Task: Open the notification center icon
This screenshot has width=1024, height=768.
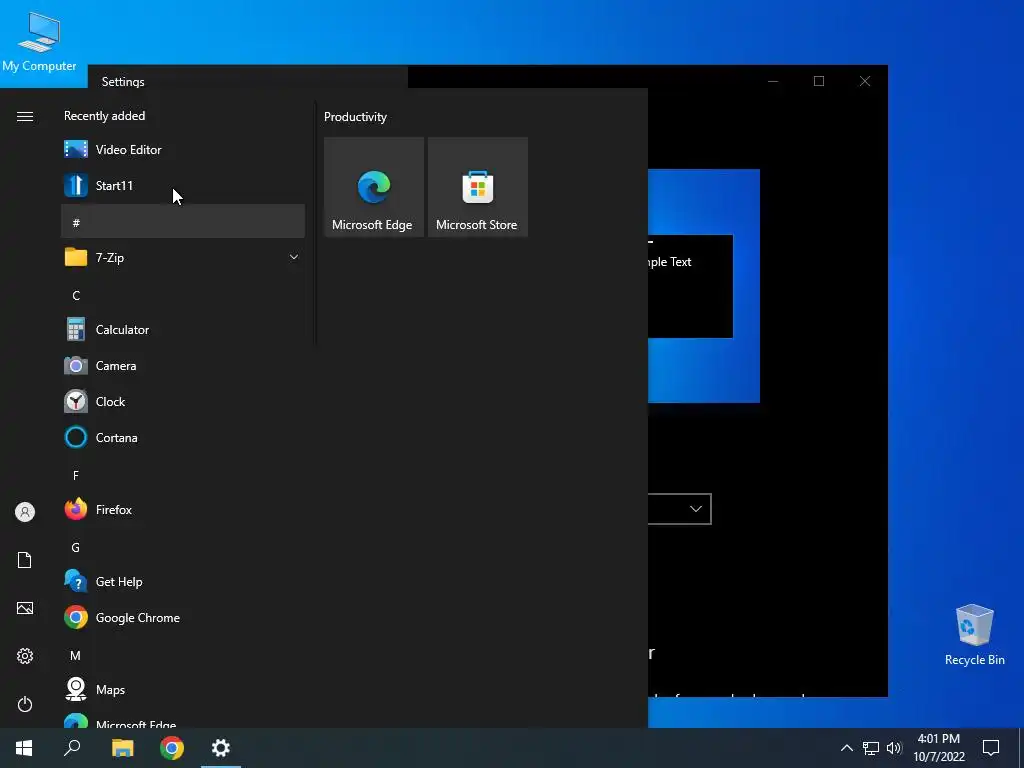Action: [991, 748]
